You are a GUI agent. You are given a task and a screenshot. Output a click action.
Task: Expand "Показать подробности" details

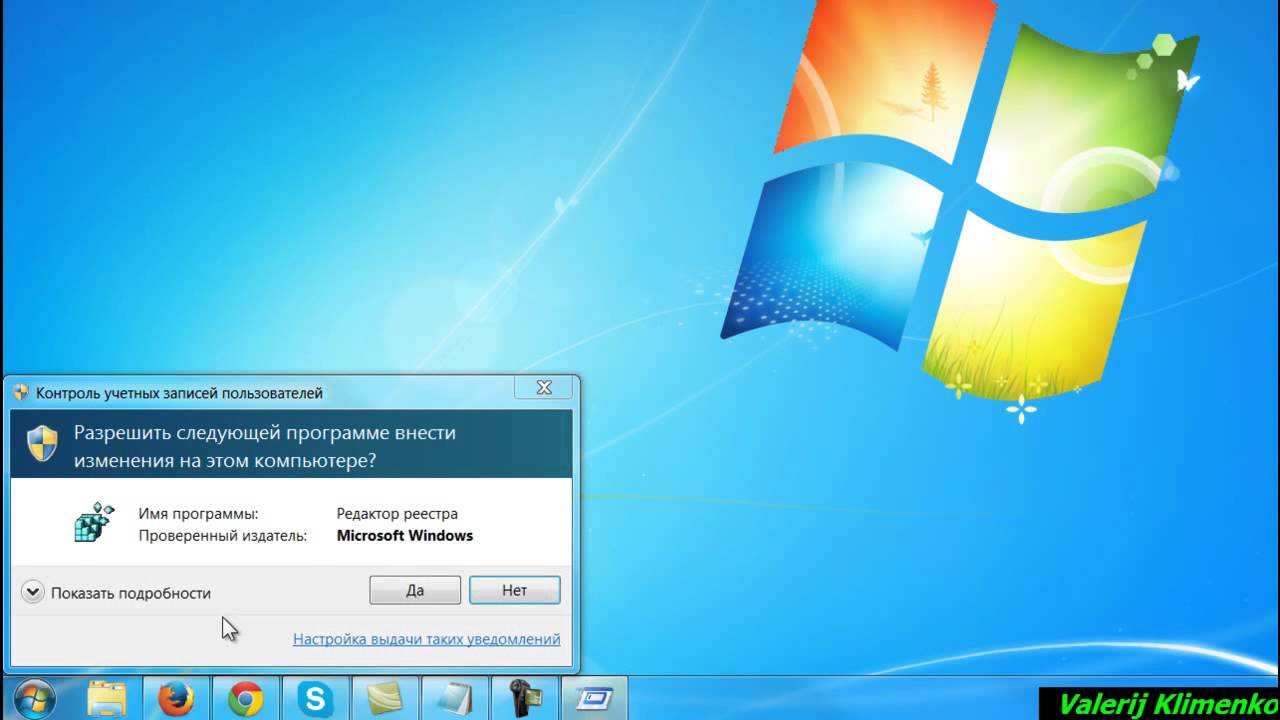pos(116,593)
